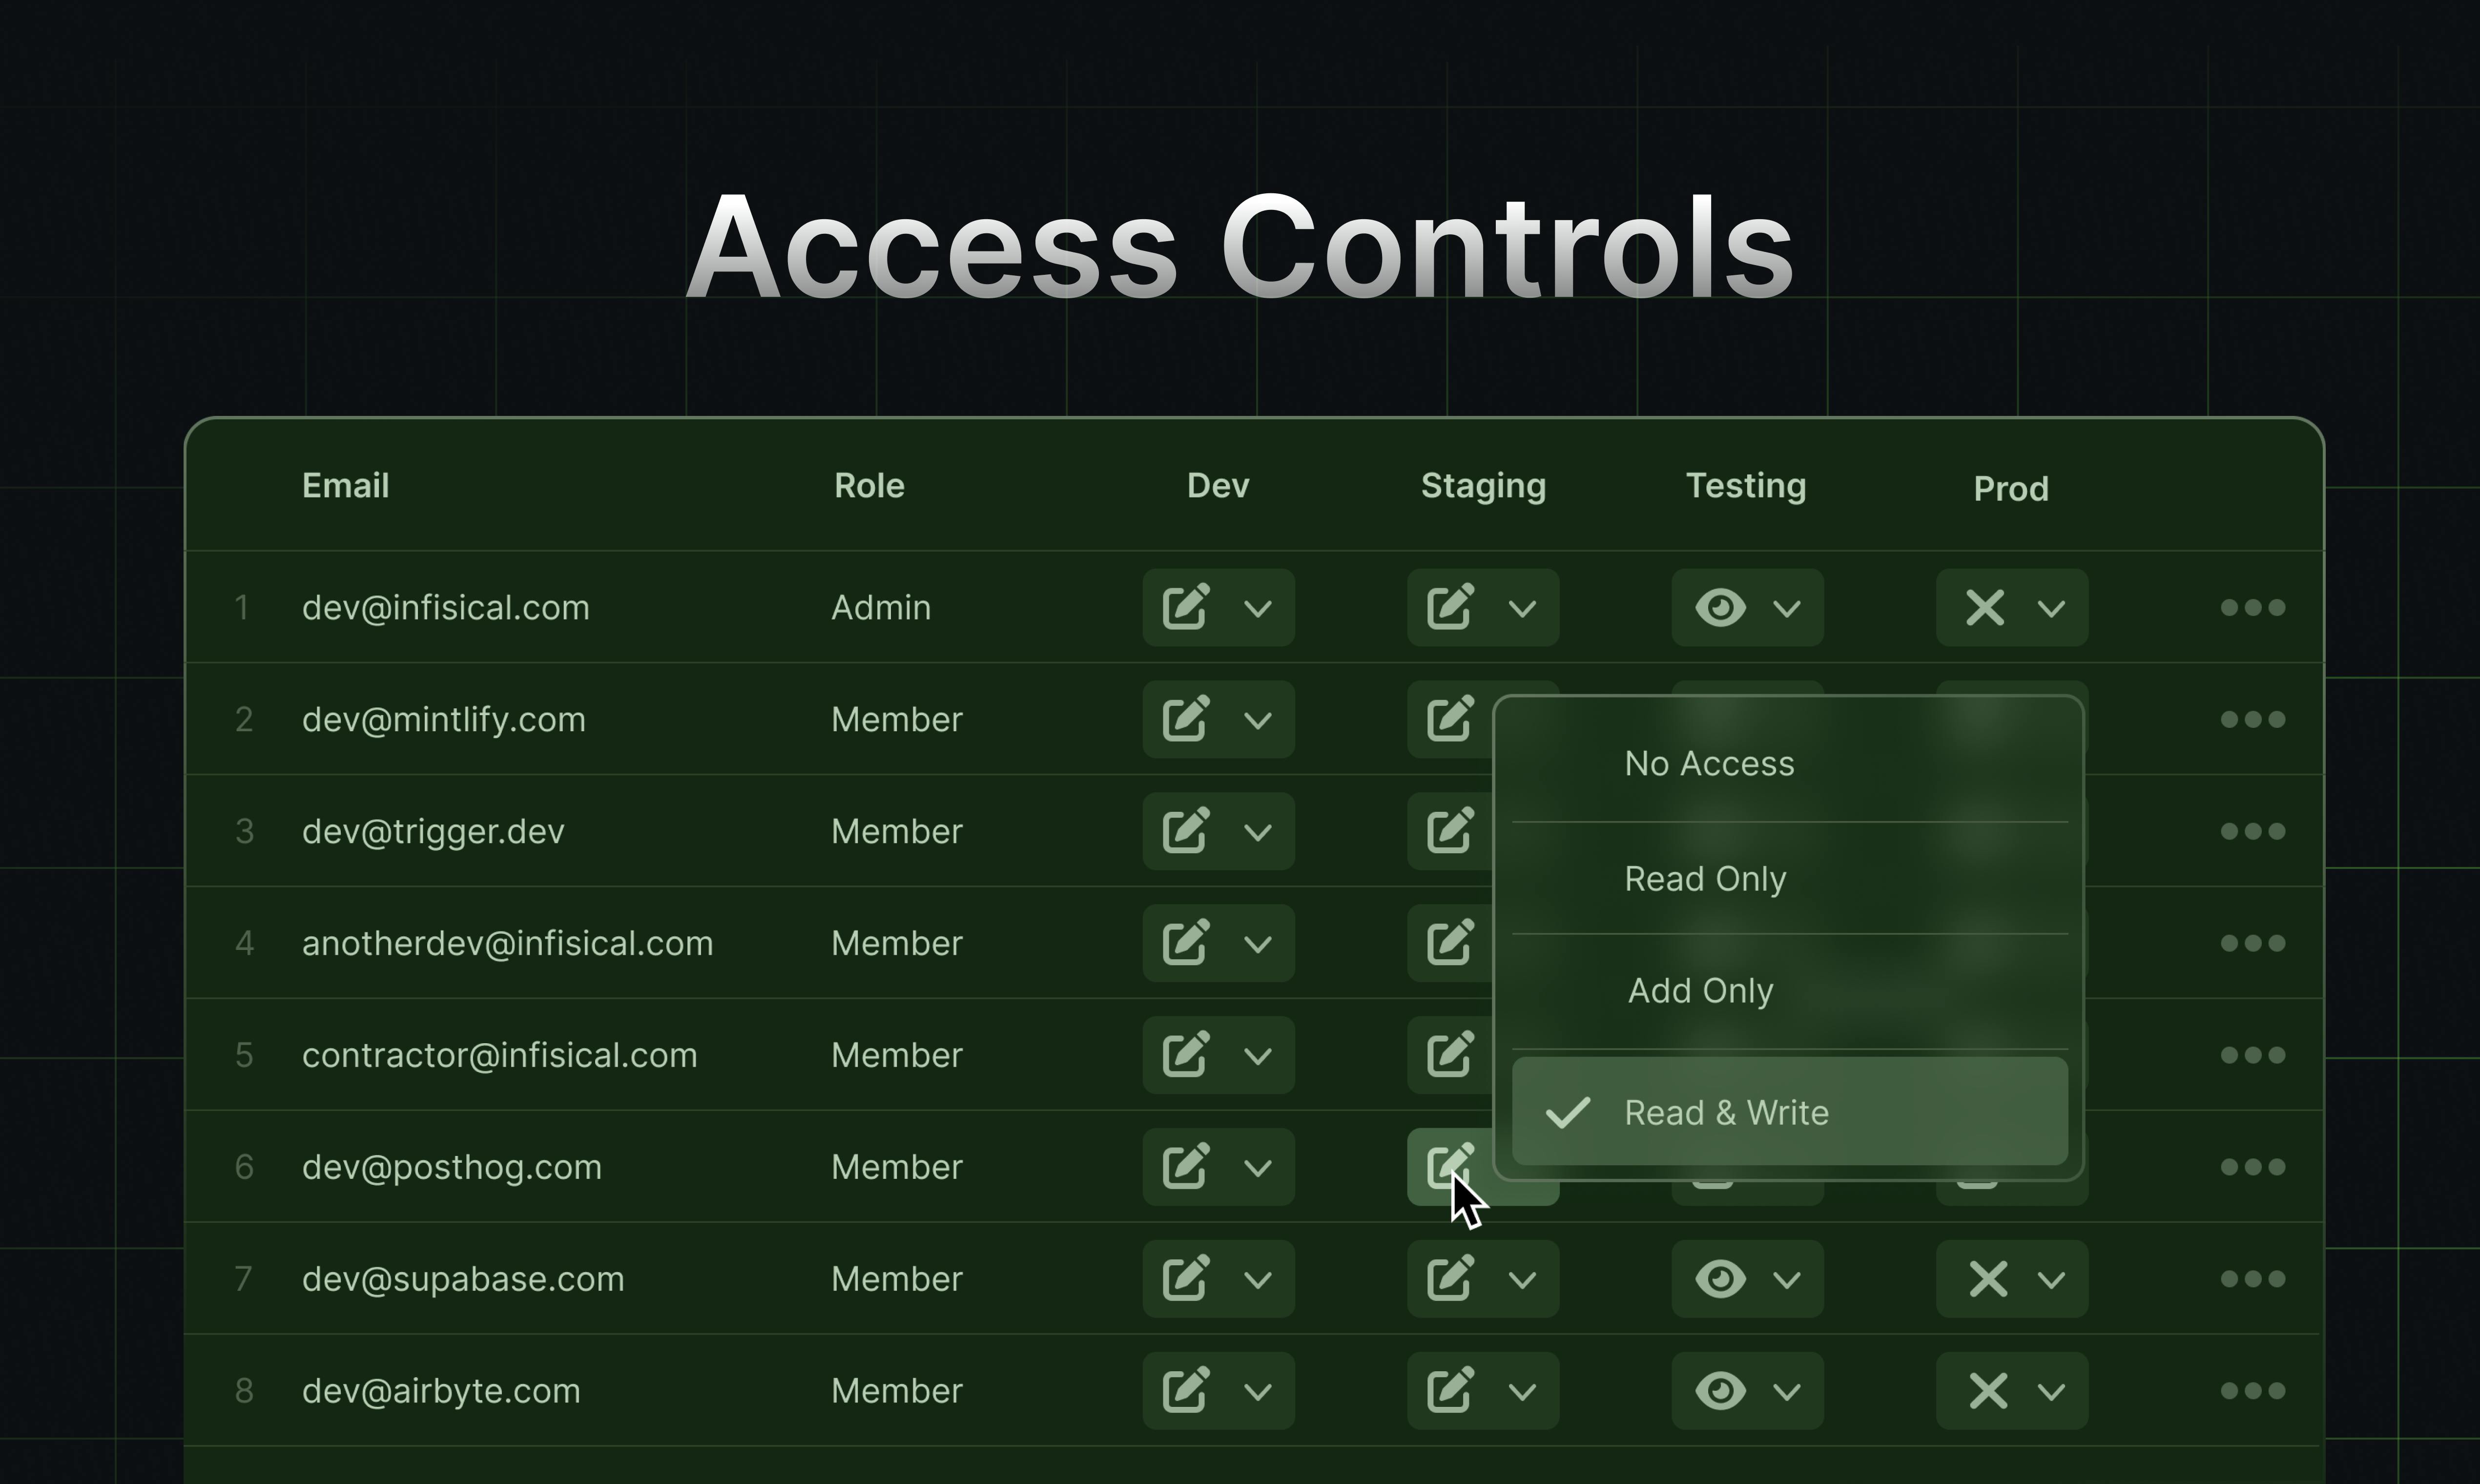Select the Staging edit icon for contractor@infisical.com

click(x=1451, y=1054)
